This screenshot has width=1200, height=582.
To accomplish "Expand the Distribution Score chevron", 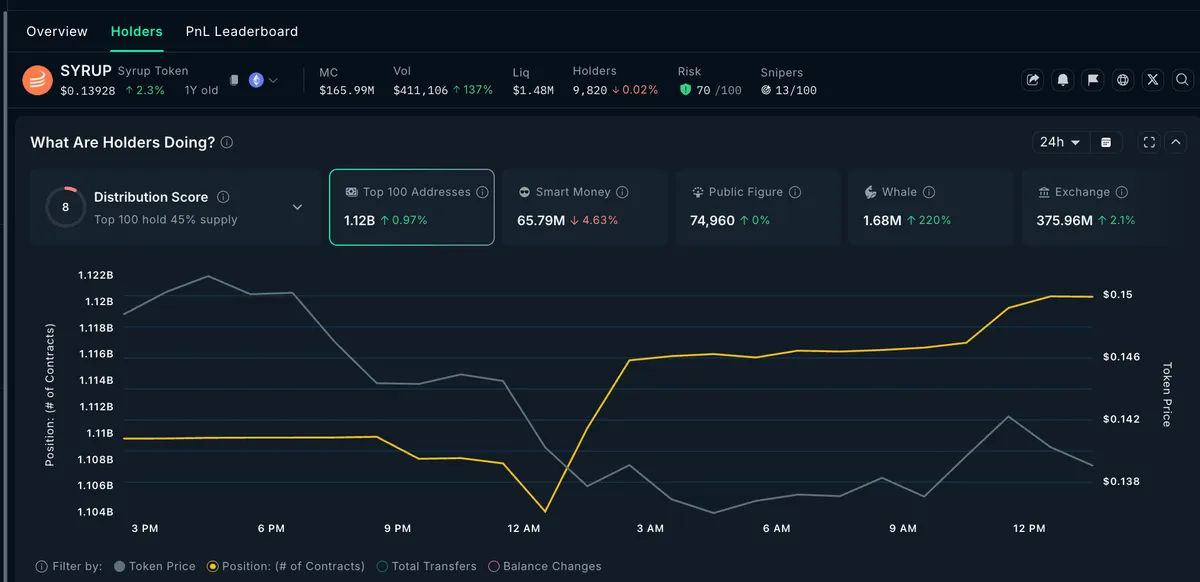I will pos(297,207).
